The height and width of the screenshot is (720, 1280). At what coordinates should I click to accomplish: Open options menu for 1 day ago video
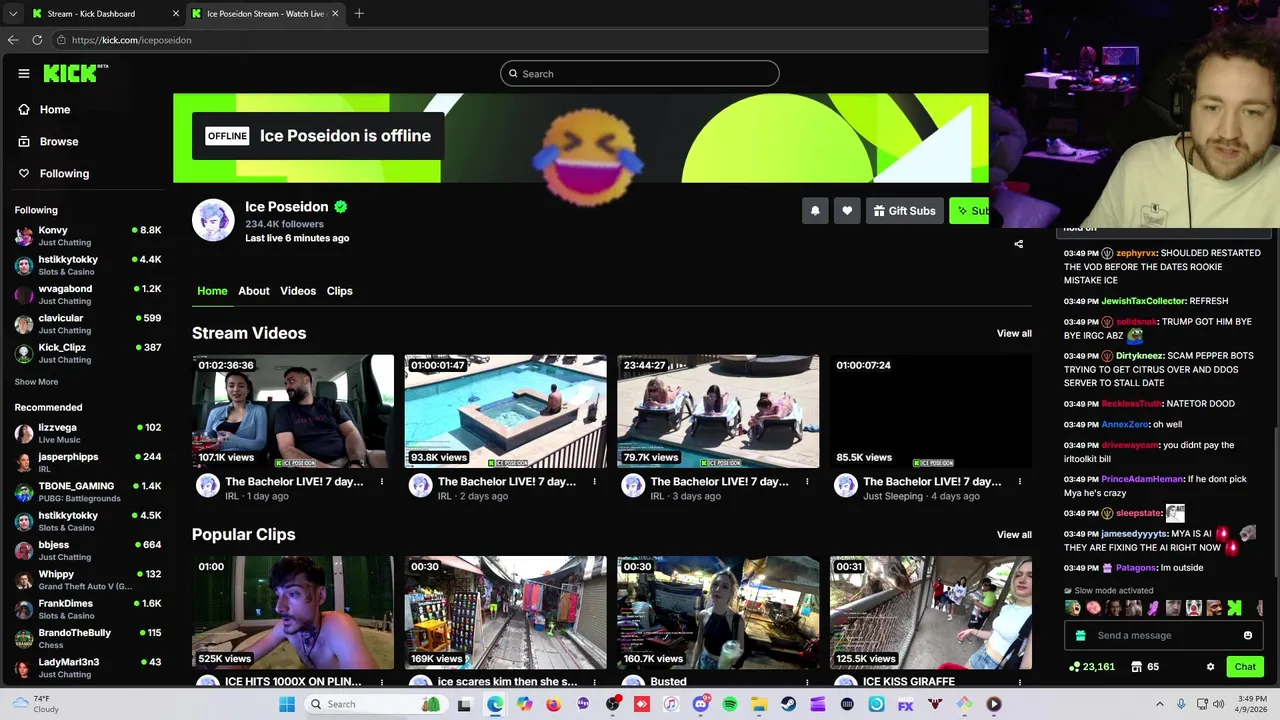click(x=381, y=482)
